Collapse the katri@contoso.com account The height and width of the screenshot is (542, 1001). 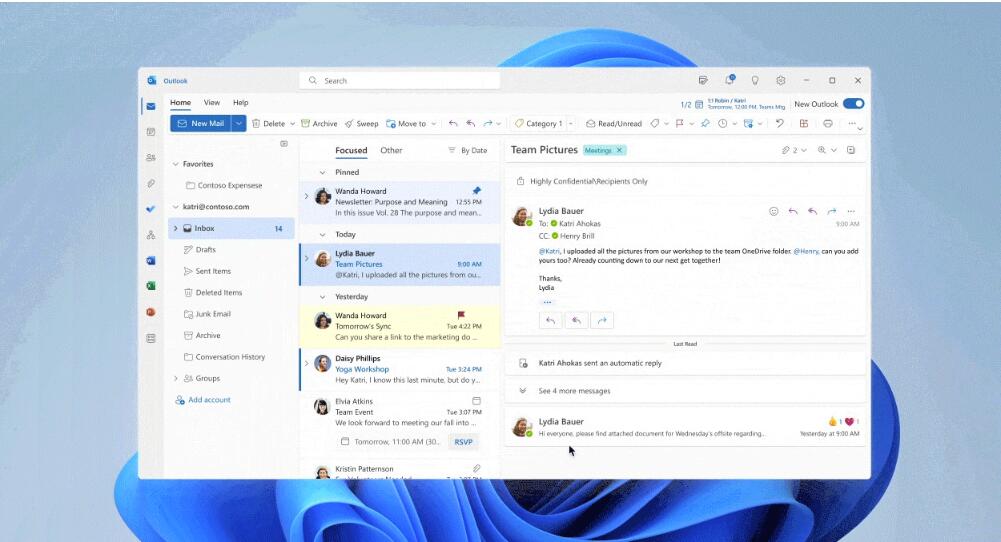(176, 207)
